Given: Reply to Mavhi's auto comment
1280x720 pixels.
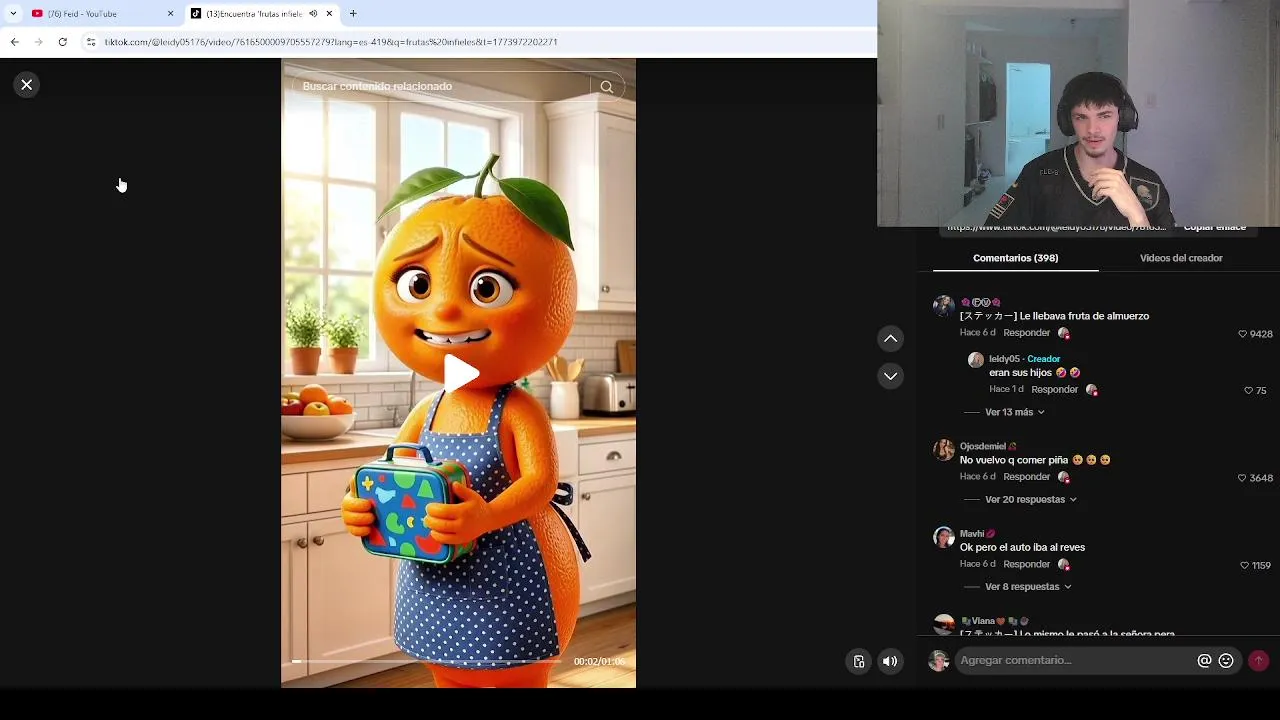Looking at the screenshot, I should click(1026, 564).
